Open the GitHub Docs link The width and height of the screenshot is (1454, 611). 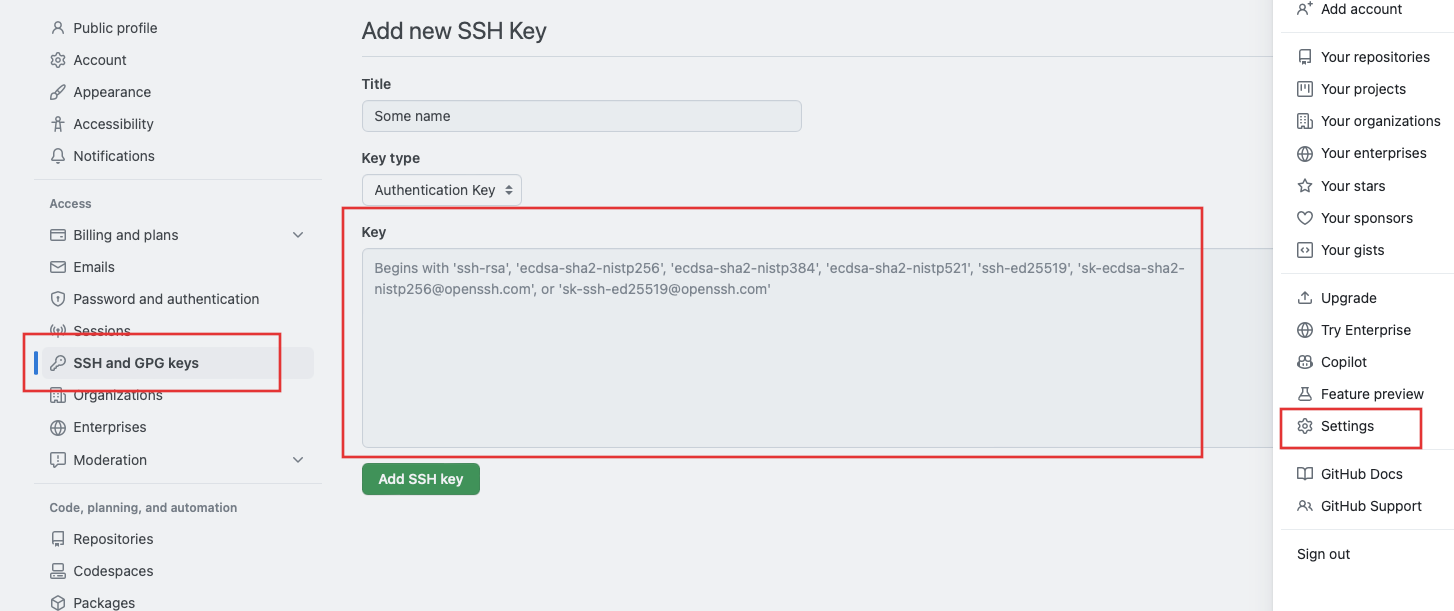(1361, 474)
